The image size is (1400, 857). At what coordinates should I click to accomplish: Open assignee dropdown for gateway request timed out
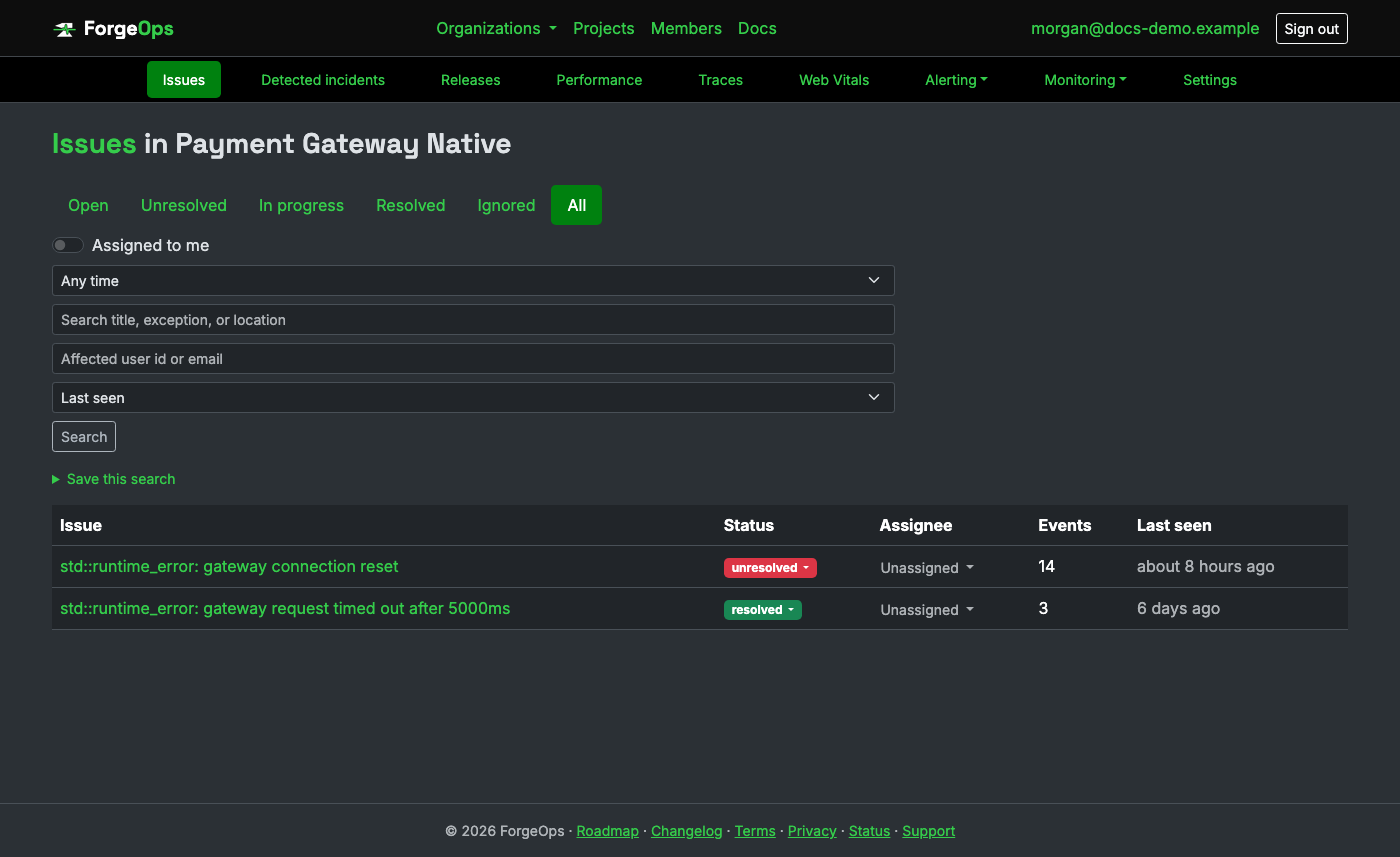927,610
